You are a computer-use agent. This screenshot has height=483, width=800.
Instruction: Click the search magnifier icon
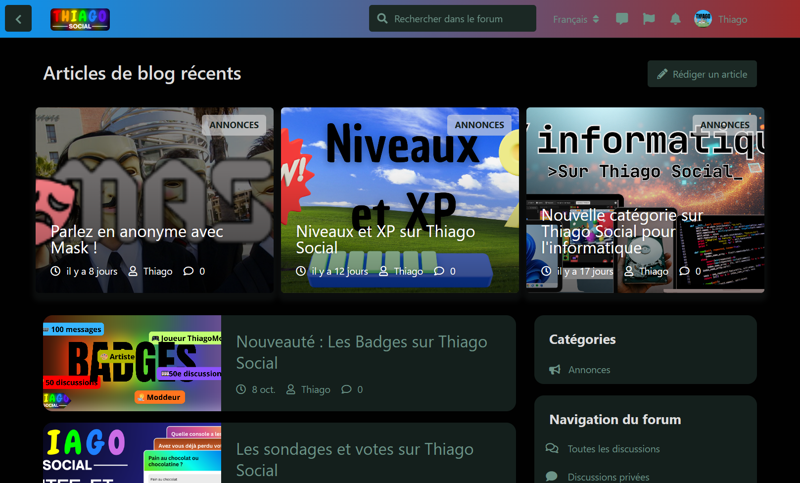tap(382, 19)
